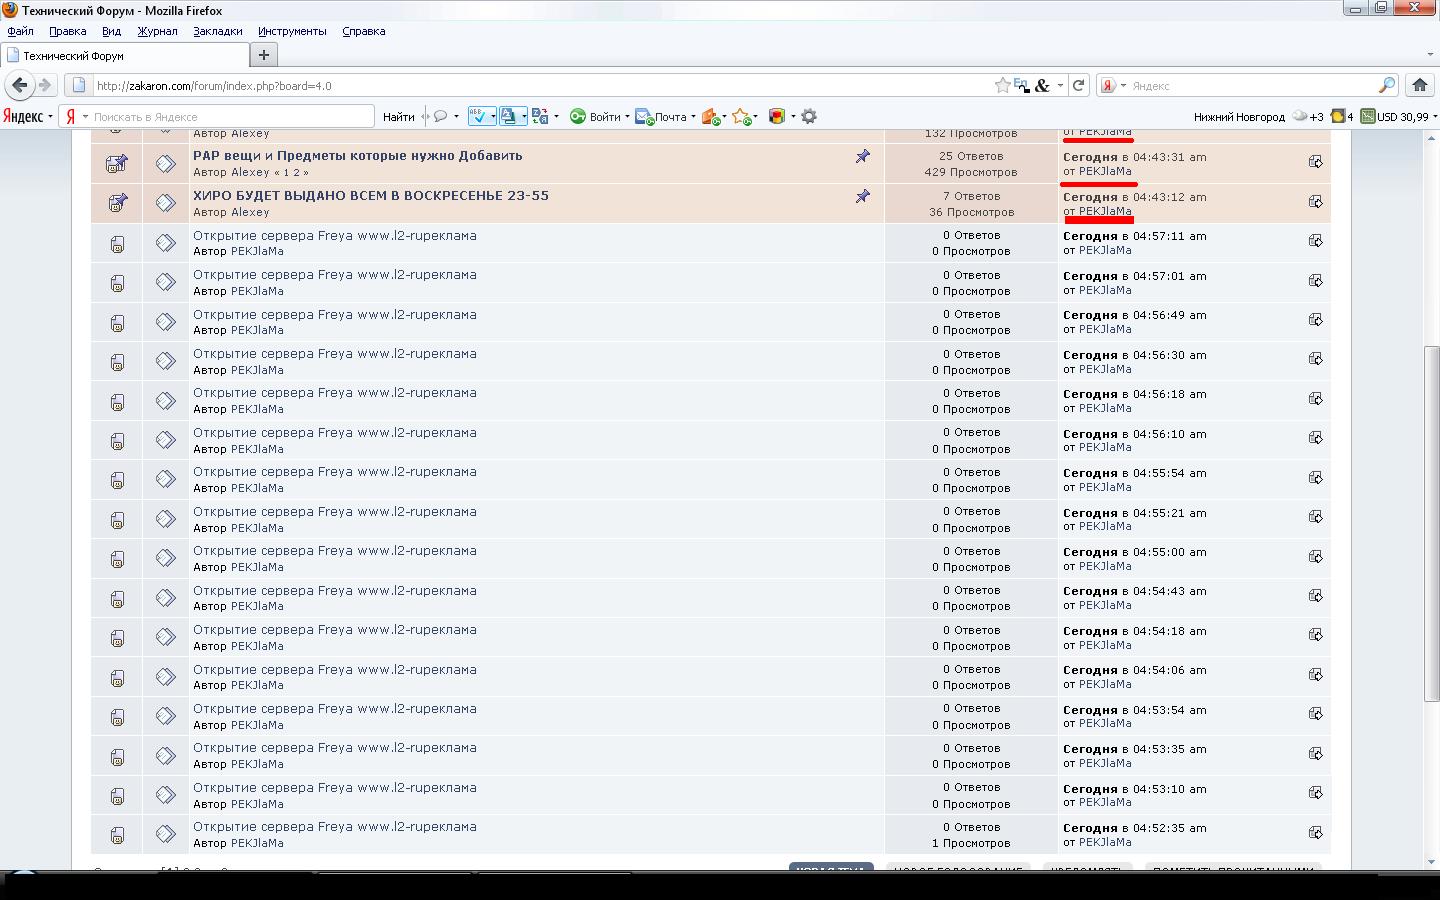The image size is (1440, 900).
Task: Bookmark this page with the star icon
Action: pyautogui.click(x=1002, y=86)
